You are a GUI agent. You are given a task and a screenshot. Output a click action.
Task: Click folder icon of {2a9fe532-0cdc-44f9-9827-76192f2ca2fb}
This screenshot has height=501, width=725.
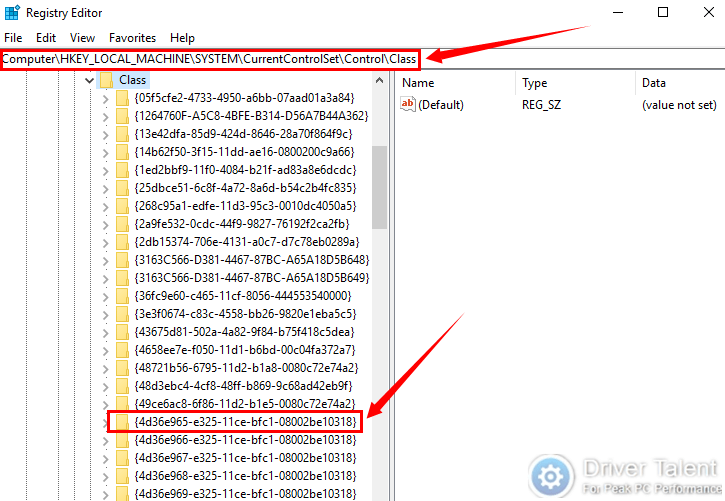point(122,224)
